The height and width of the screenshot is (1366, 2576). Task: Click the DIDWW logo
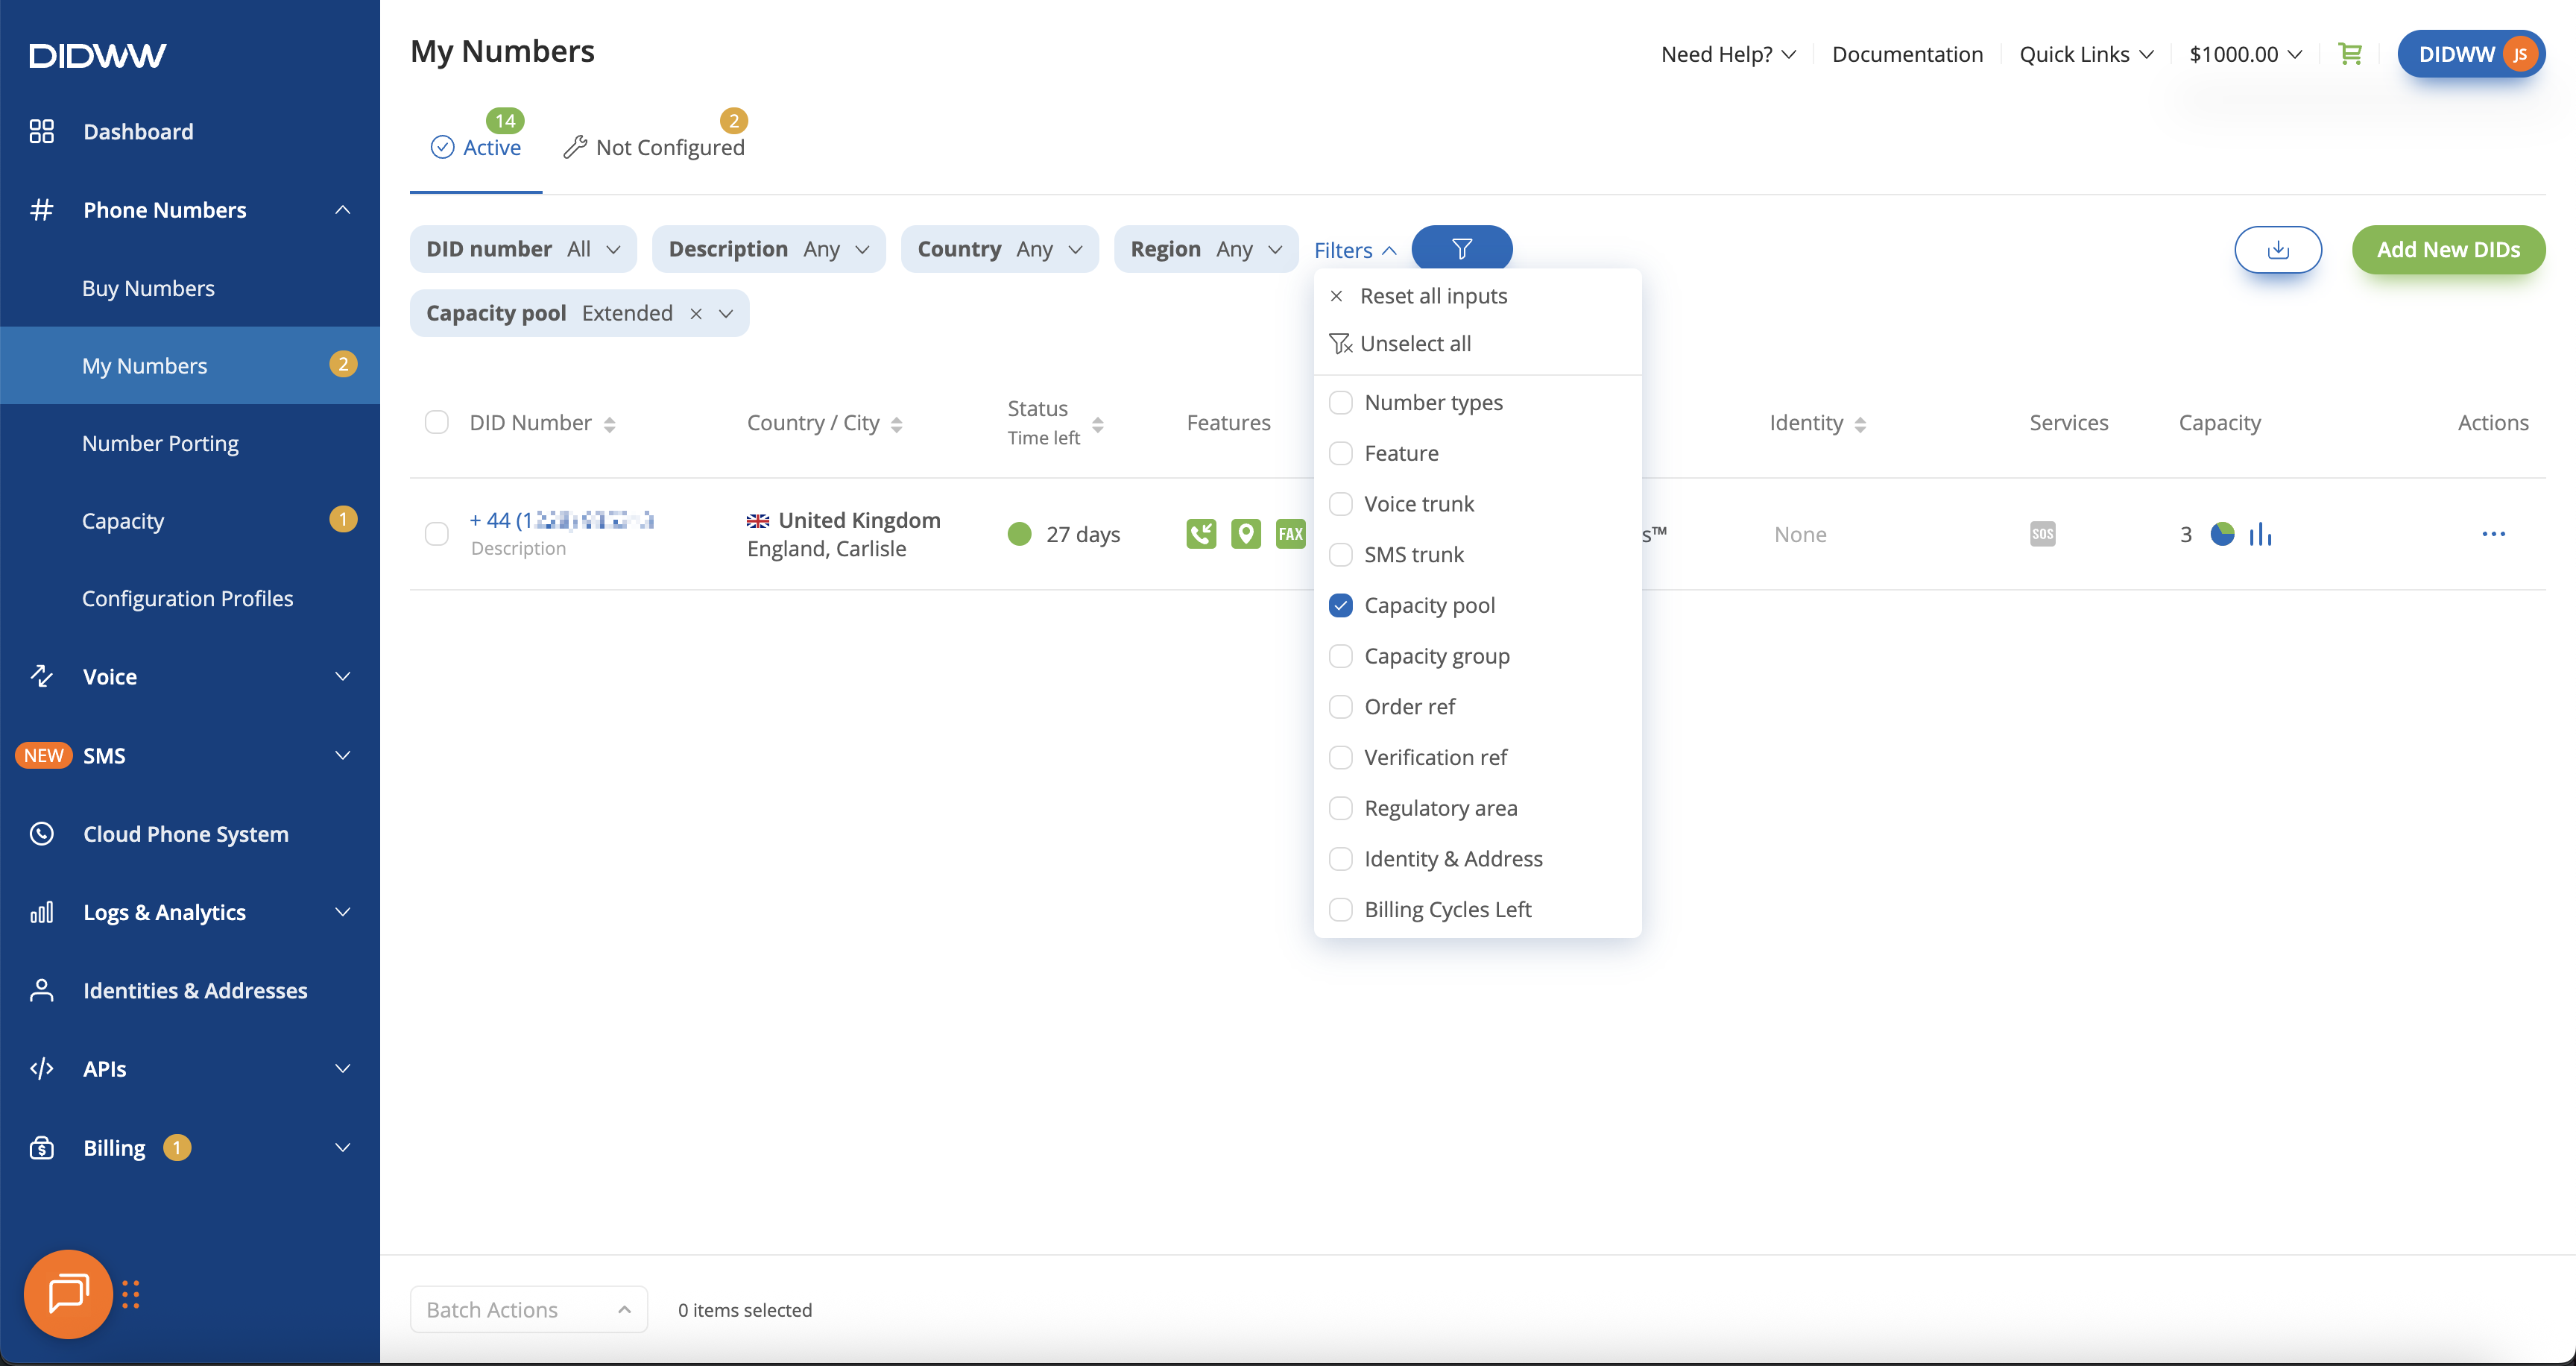(98, 55)
